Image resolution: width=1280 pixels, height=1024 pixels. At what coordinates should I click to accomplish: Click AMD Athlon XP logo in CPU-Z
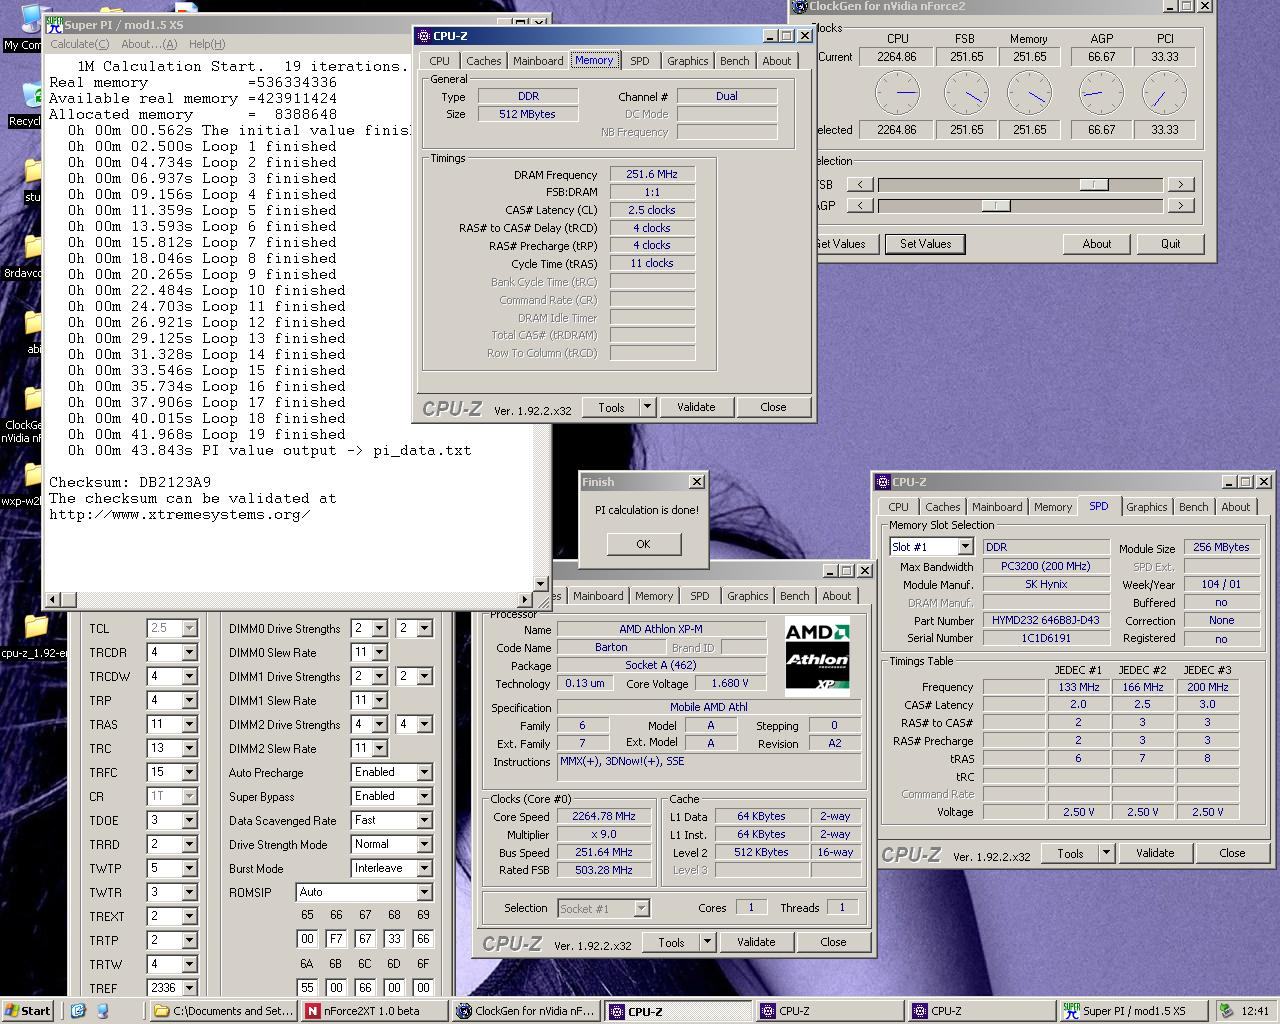[x=817, y=656]
